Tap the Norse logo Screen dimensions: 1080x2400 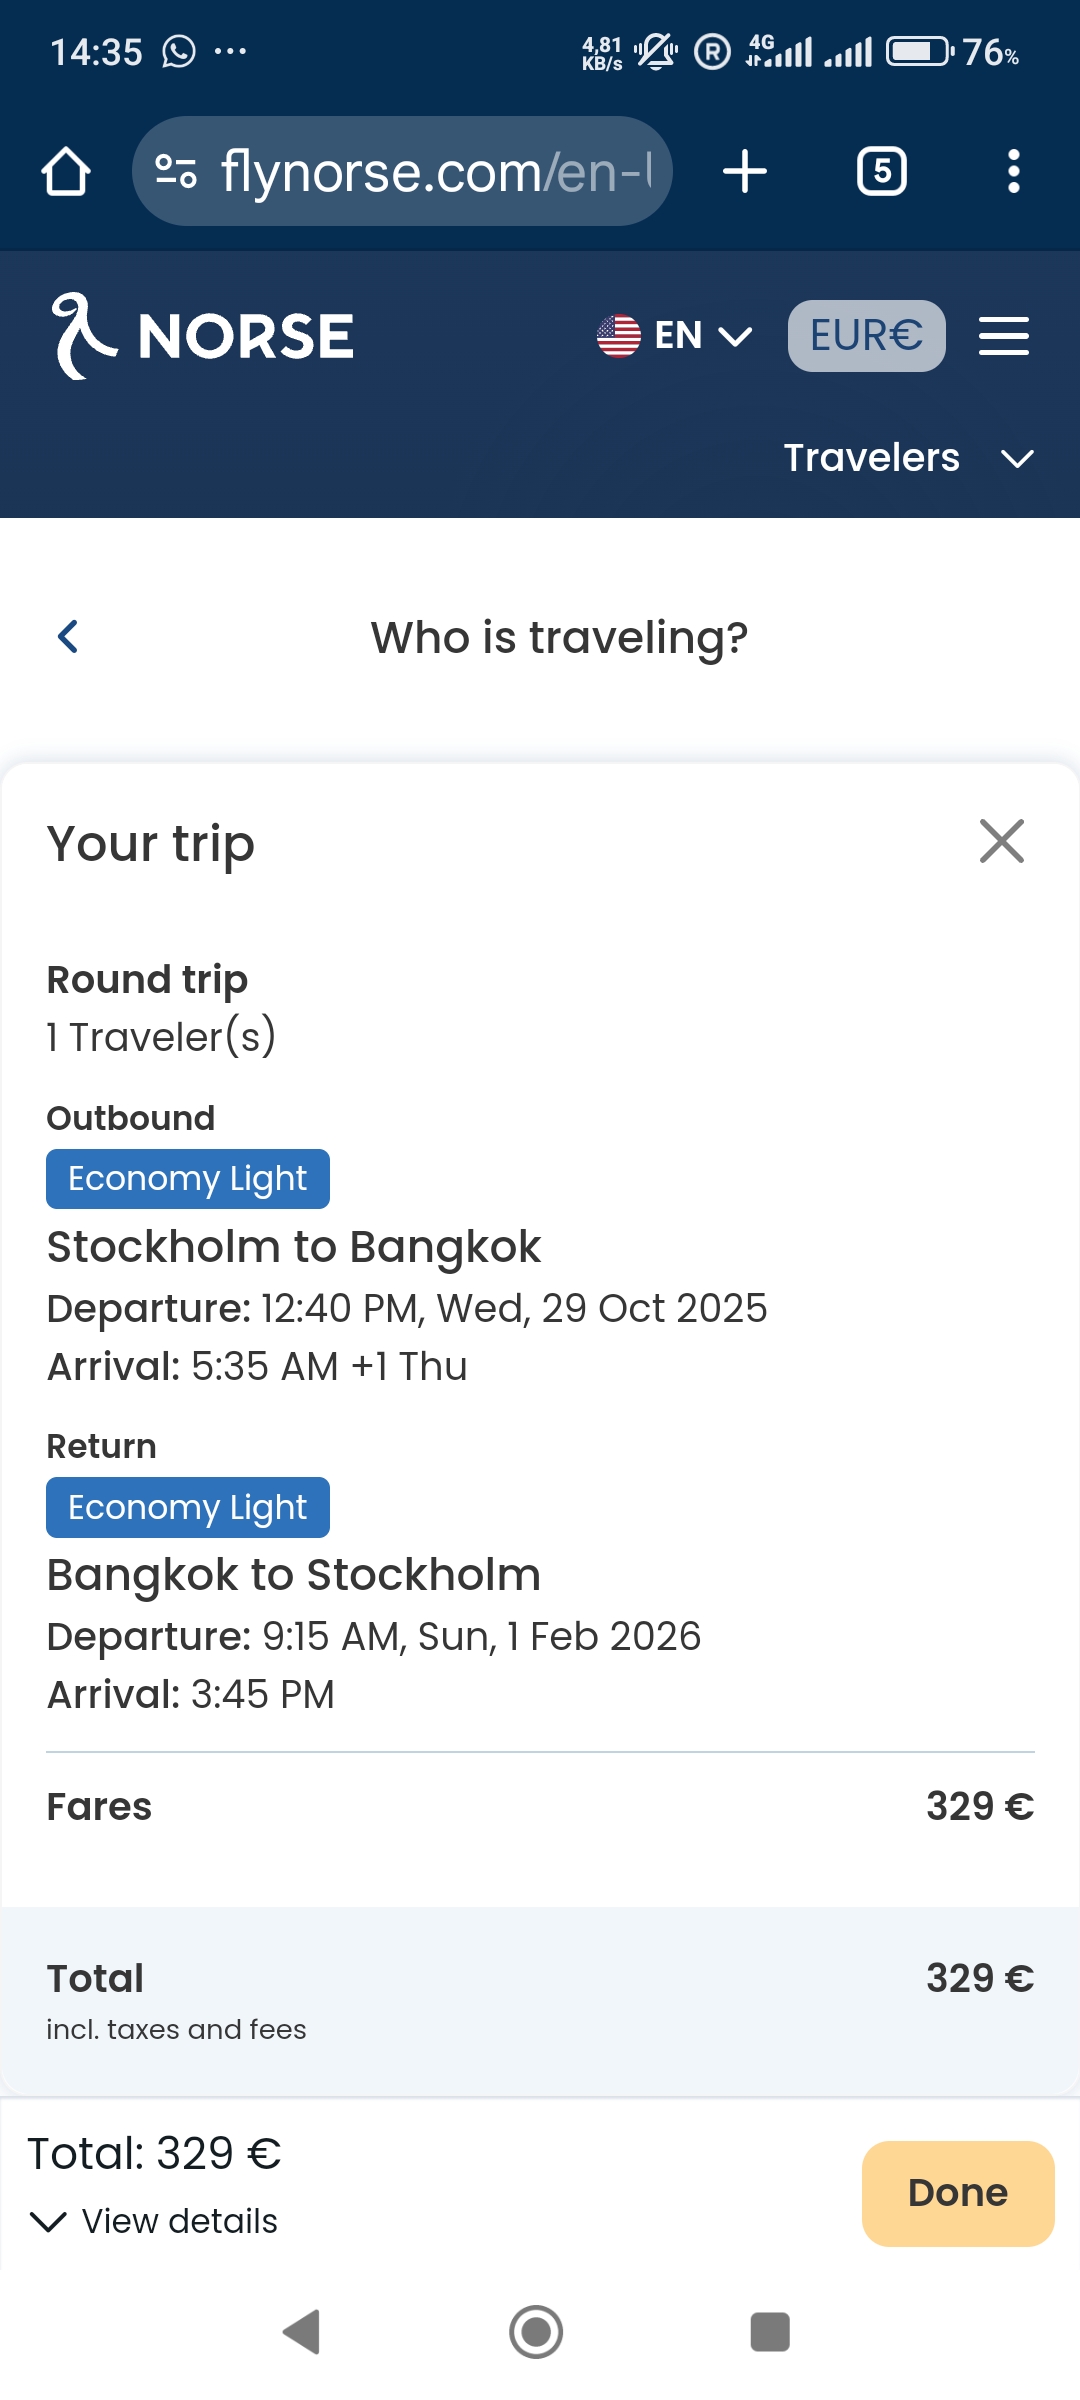[x=203, y=336]
